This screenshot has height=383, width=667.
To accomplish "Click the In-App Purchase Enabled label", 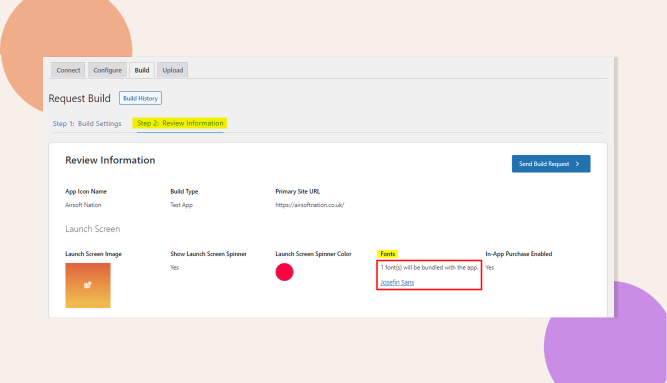I will (x=519, y=254).
